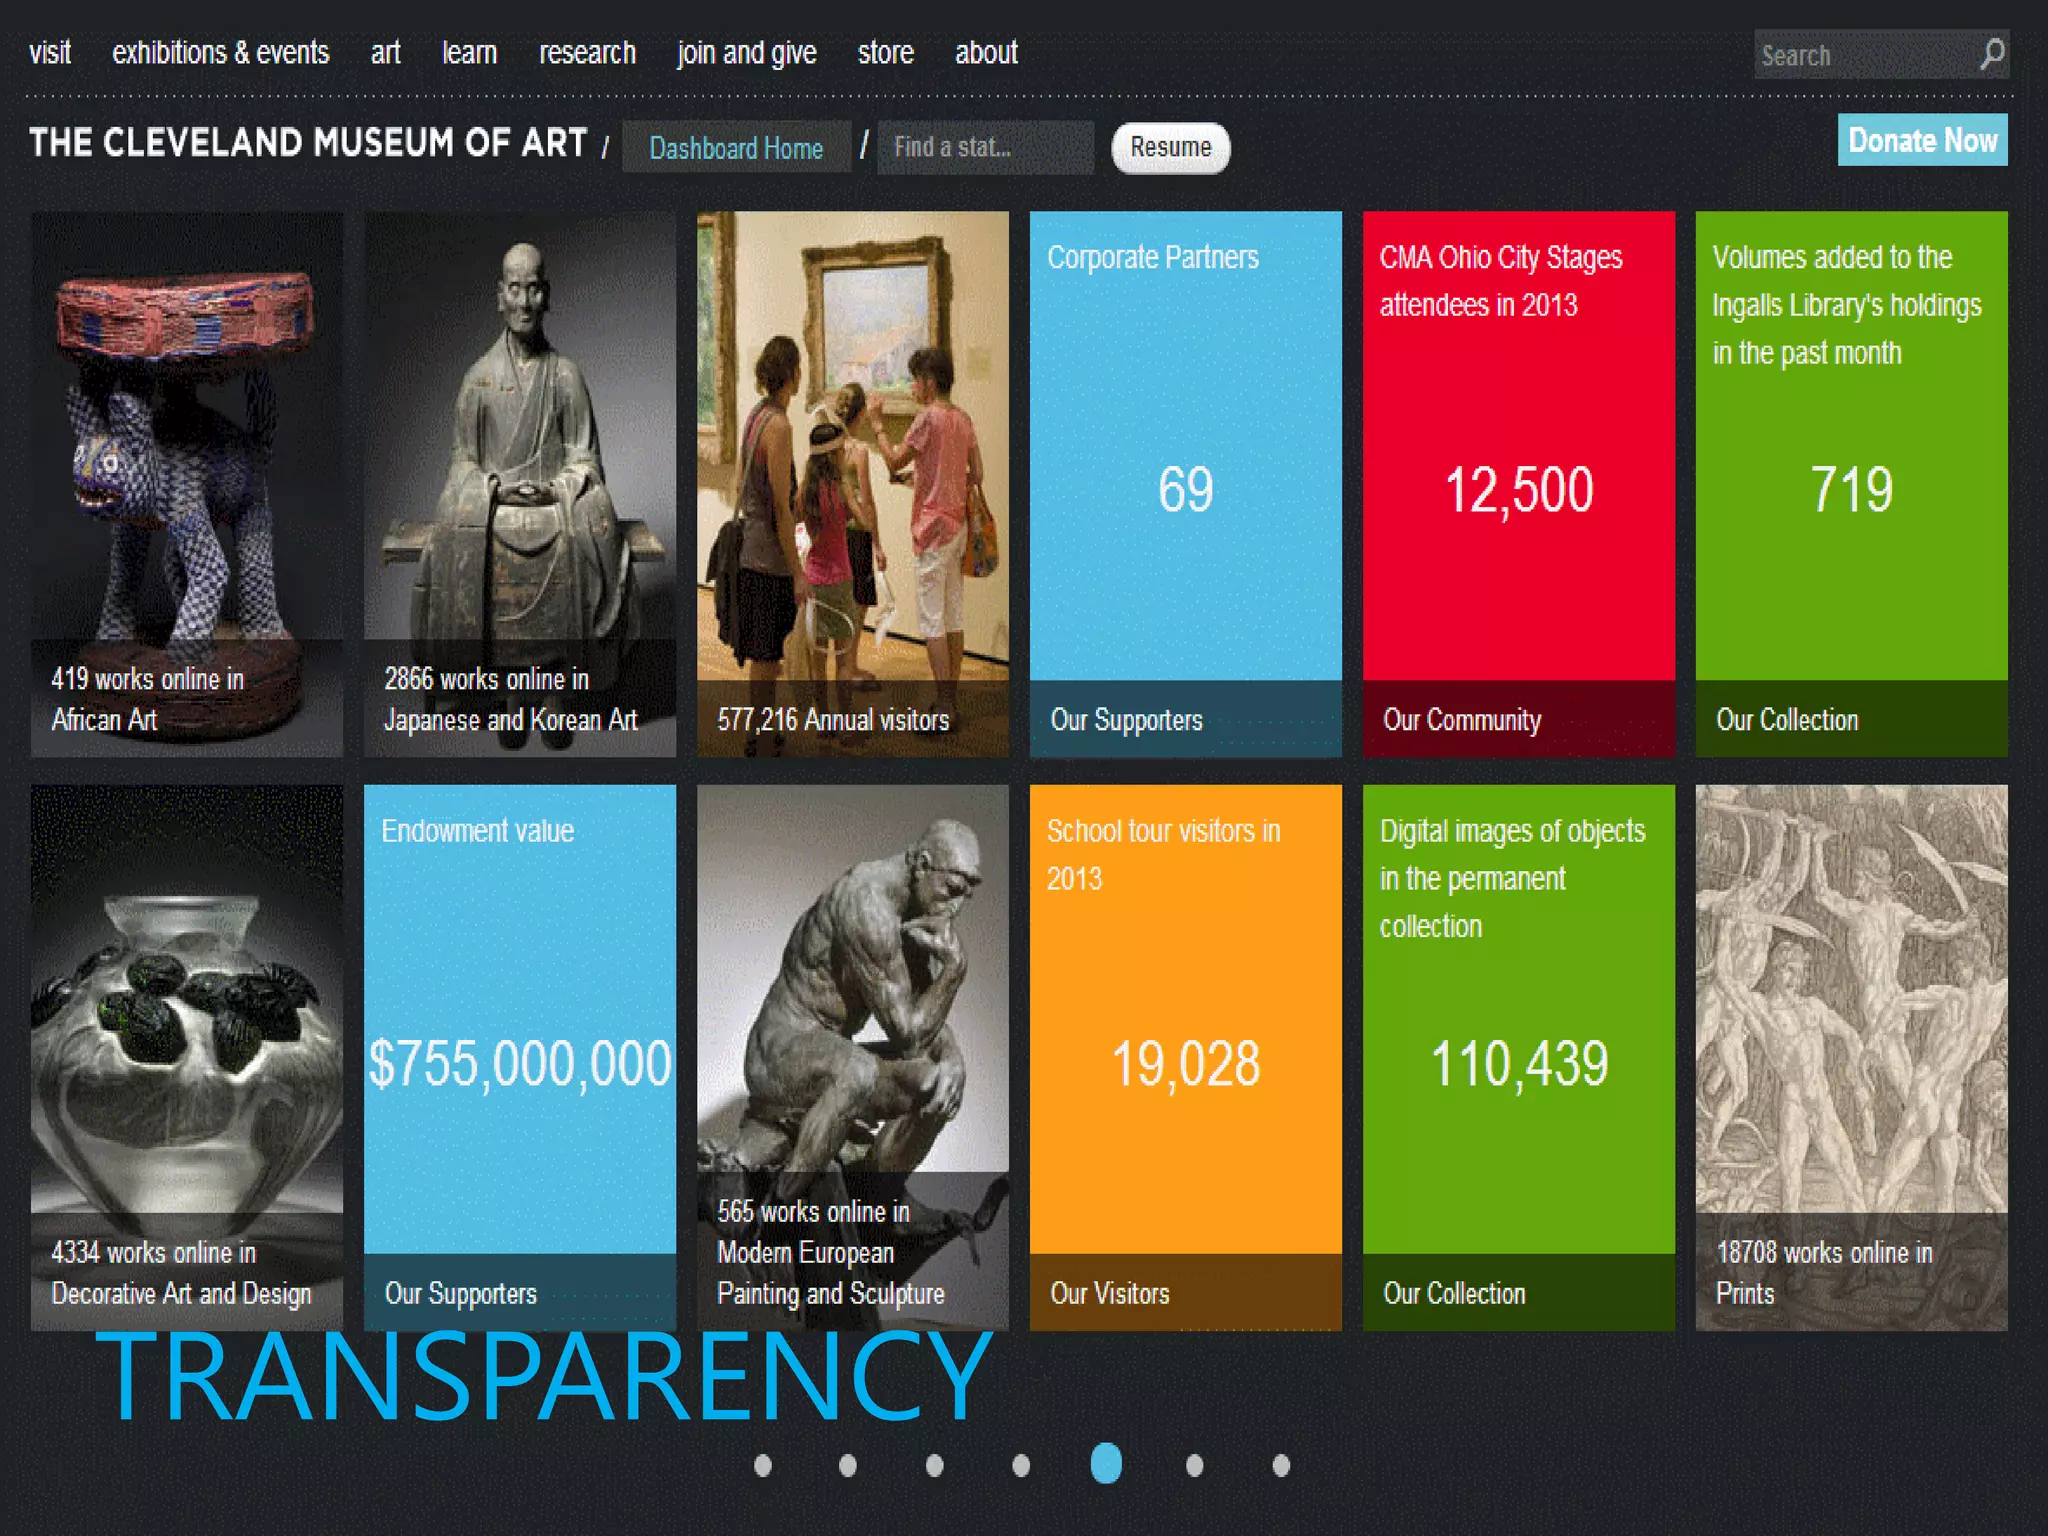This screenshot has height=1536, width=2048.
Task: Open the research menu
Action: pos(588,52)
